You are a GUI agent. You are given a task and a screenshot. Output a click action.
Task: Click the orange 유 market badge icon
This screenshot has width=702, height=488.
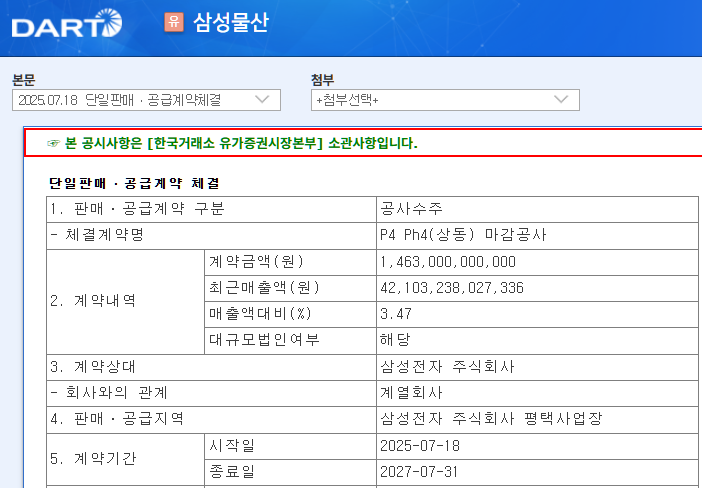tap(174, 22)
